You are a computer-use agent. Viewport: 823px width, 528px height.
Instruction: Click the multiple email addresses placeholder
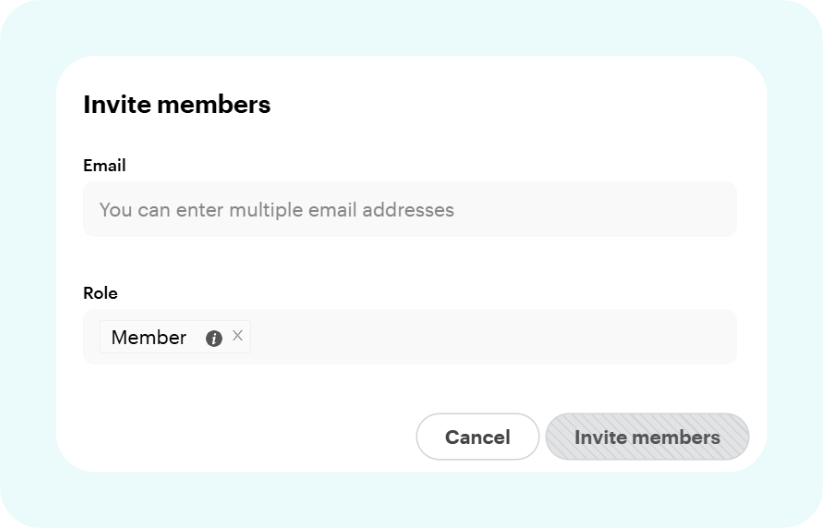pos(277,210)
